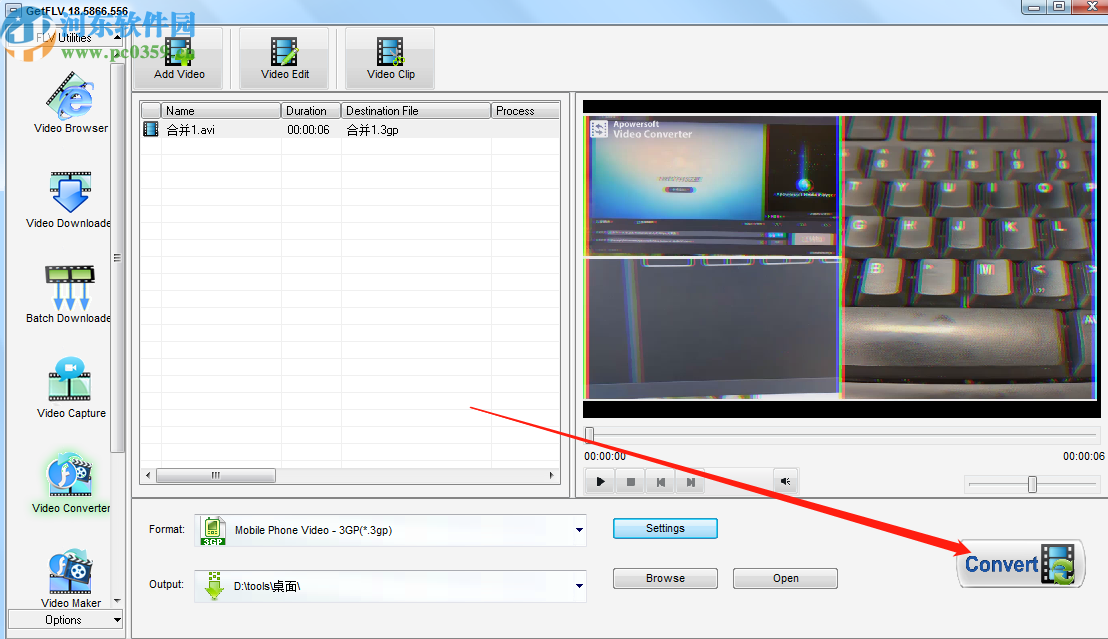Open the format Settings dialog
Screen dimensions: 1108x639
click(665, 529)
